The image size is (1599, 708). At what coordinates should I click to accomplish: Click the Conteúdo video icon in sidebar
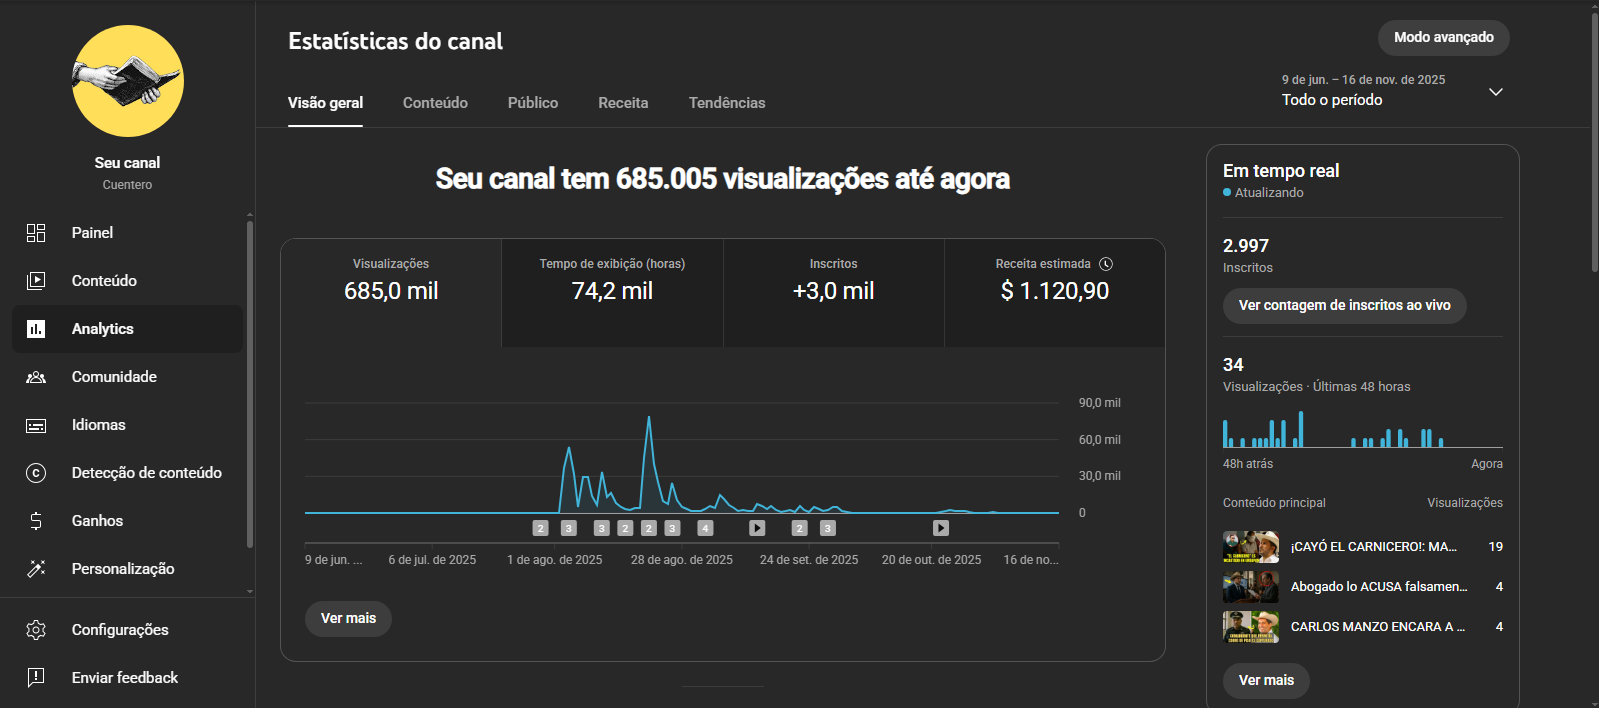coord(36,281)
